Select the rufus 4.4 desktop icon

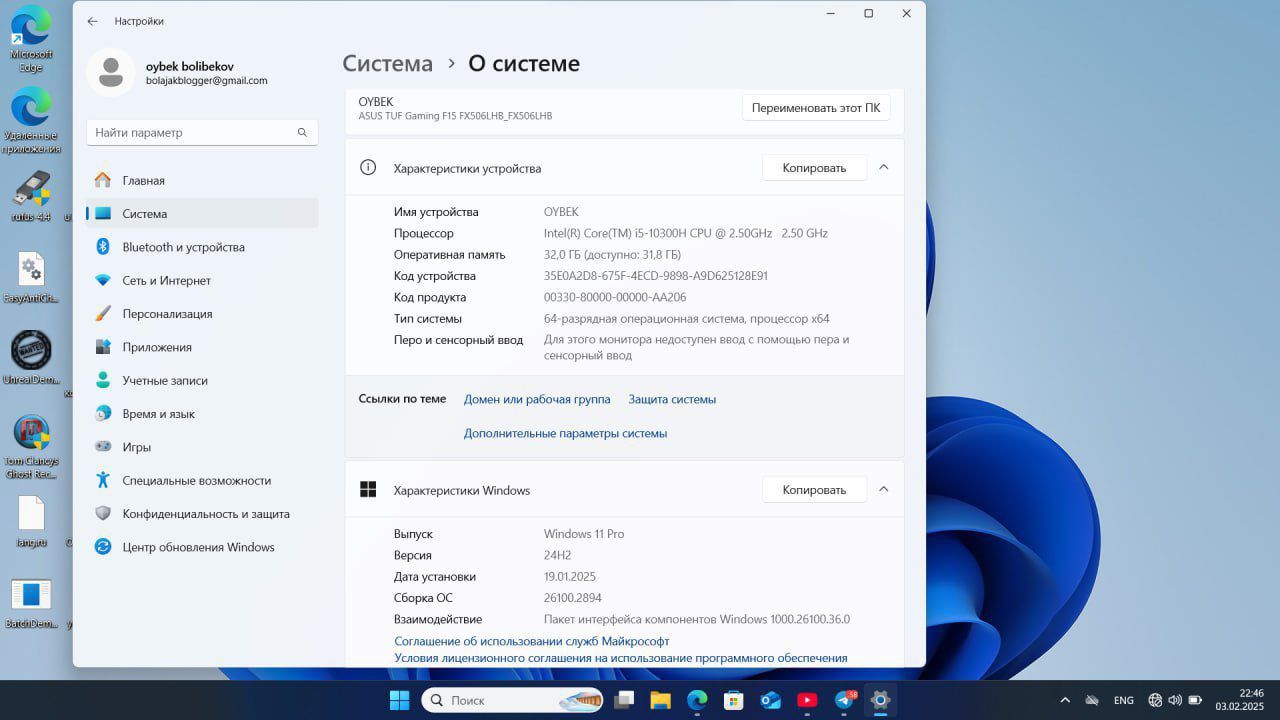[x=31, y=195]
